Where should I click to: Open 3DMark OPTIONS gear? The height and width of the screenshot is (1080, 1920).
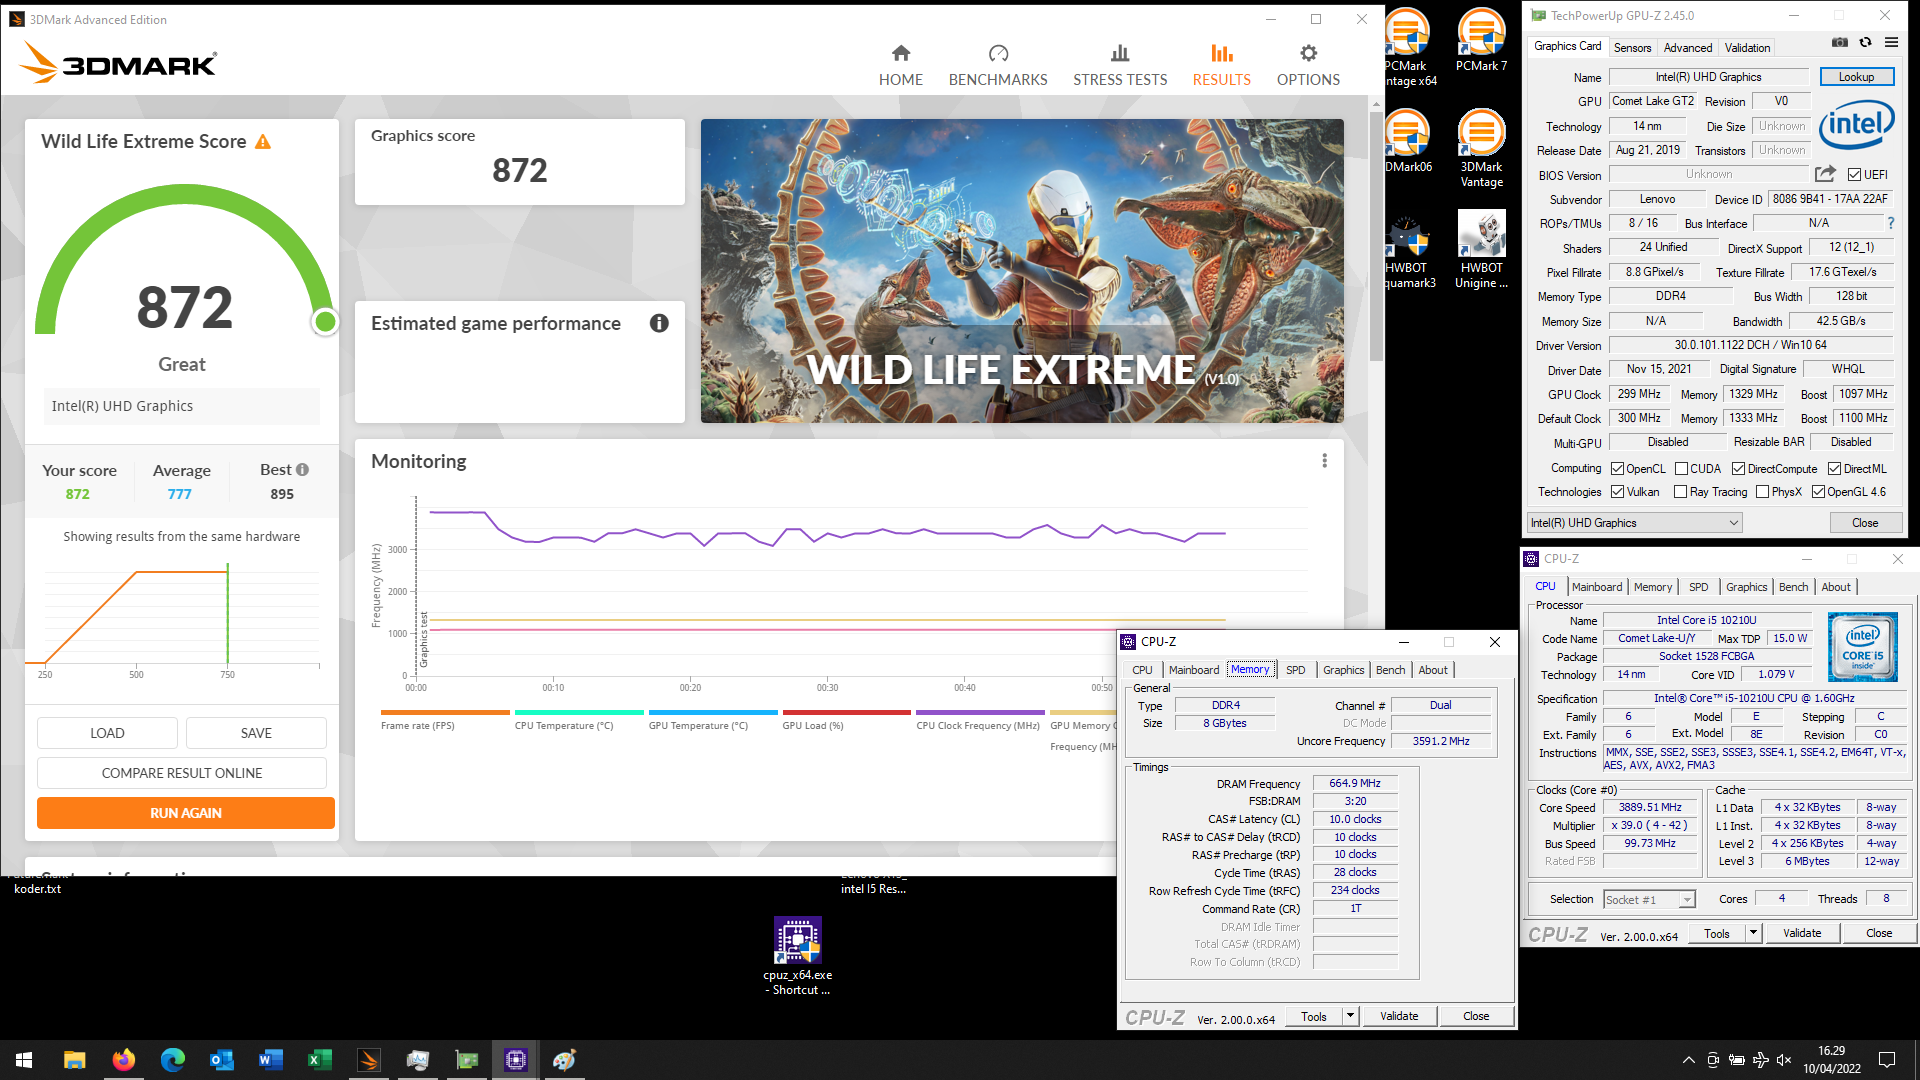tap(1308, 66)
